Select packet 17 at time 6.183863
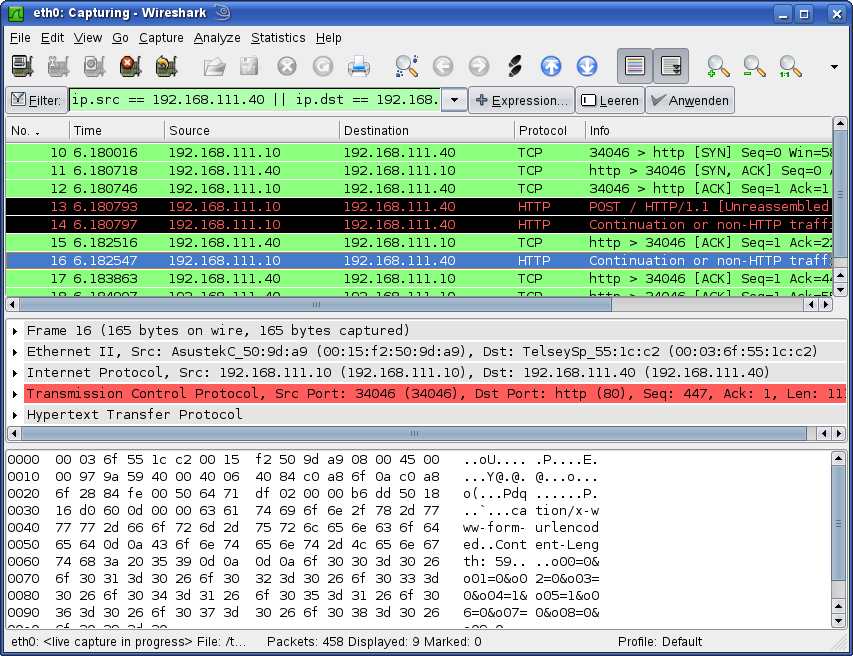 [x=419, y=279]
